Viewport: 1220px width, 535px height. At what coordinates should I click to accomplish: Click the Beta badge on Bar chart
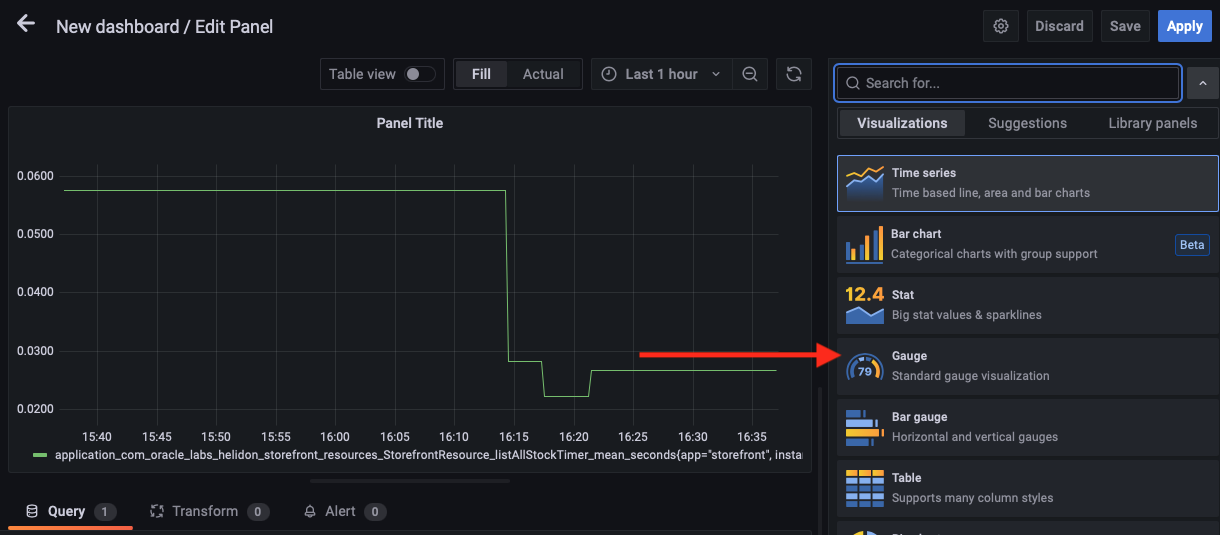coord(1192,245)
